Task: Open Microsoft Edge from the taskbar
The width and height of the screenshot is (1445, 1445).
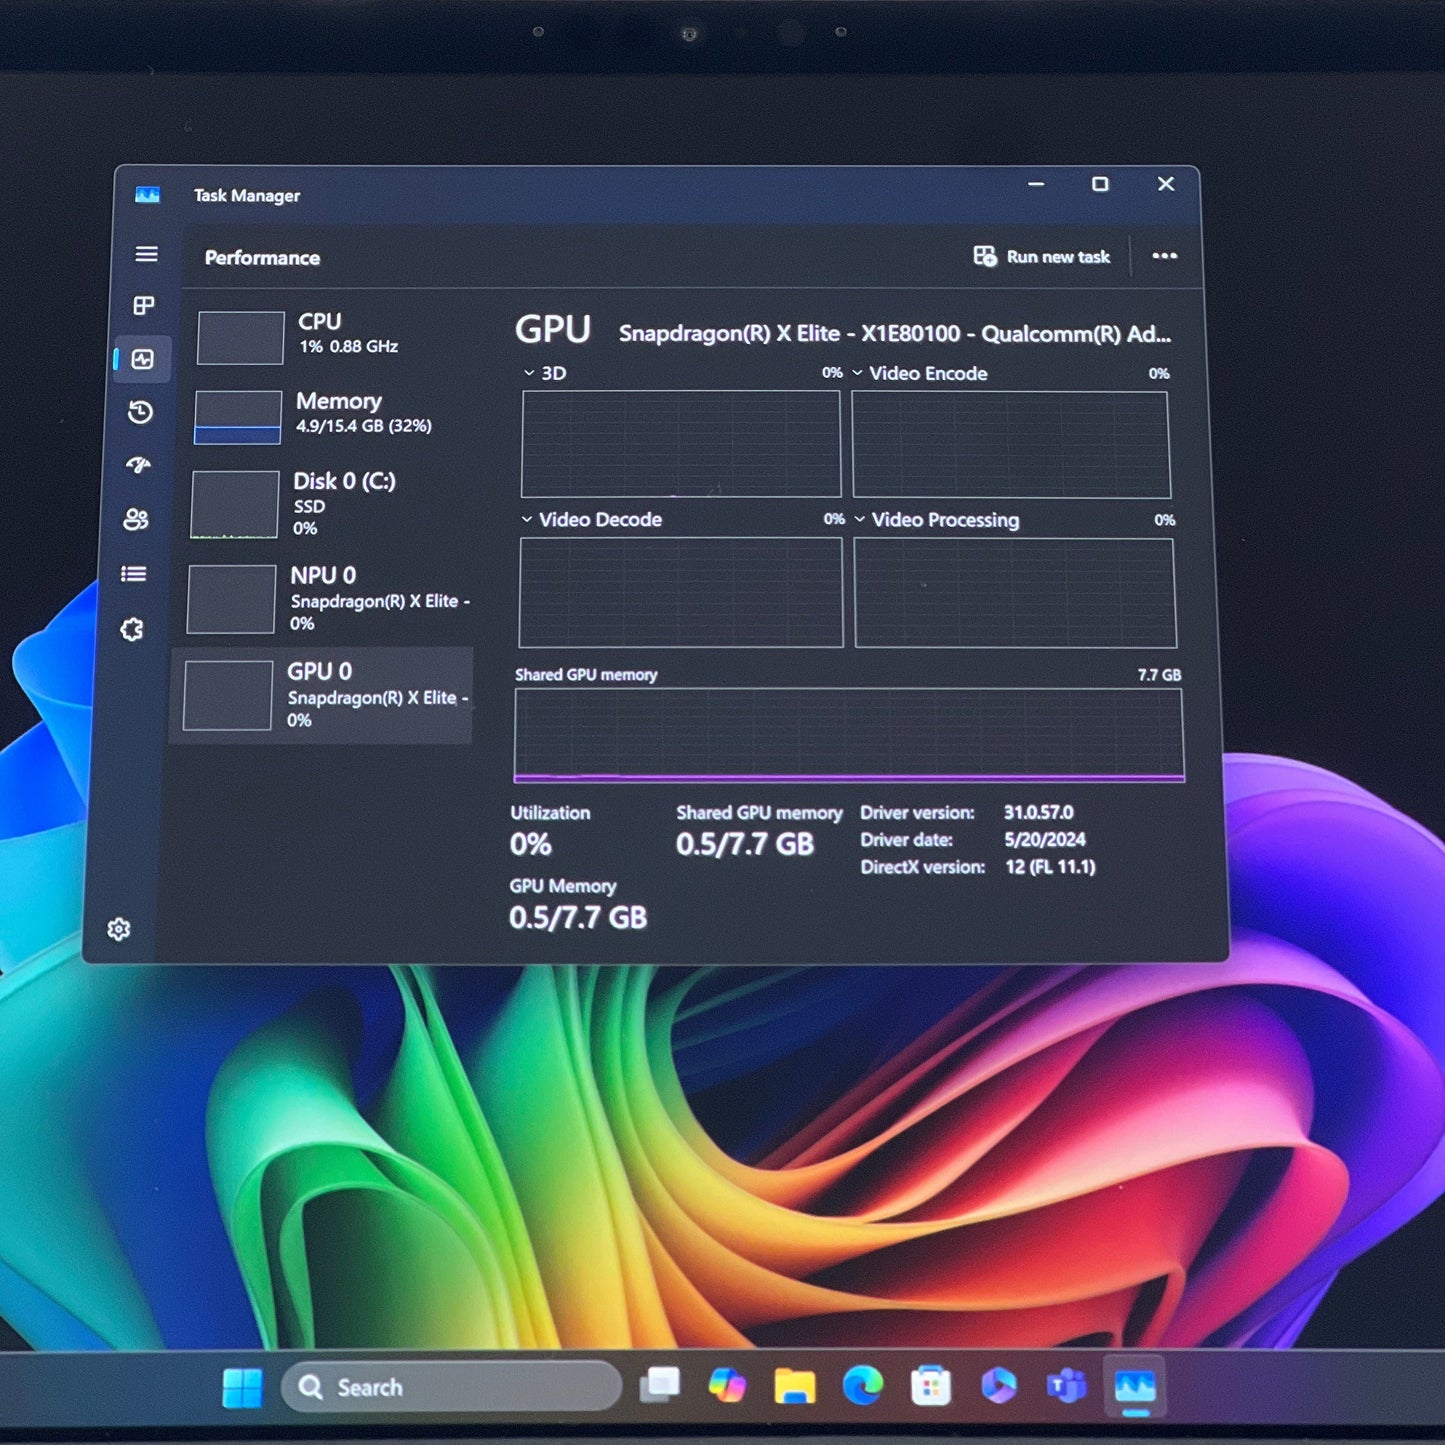Action: coord(863,1386)
